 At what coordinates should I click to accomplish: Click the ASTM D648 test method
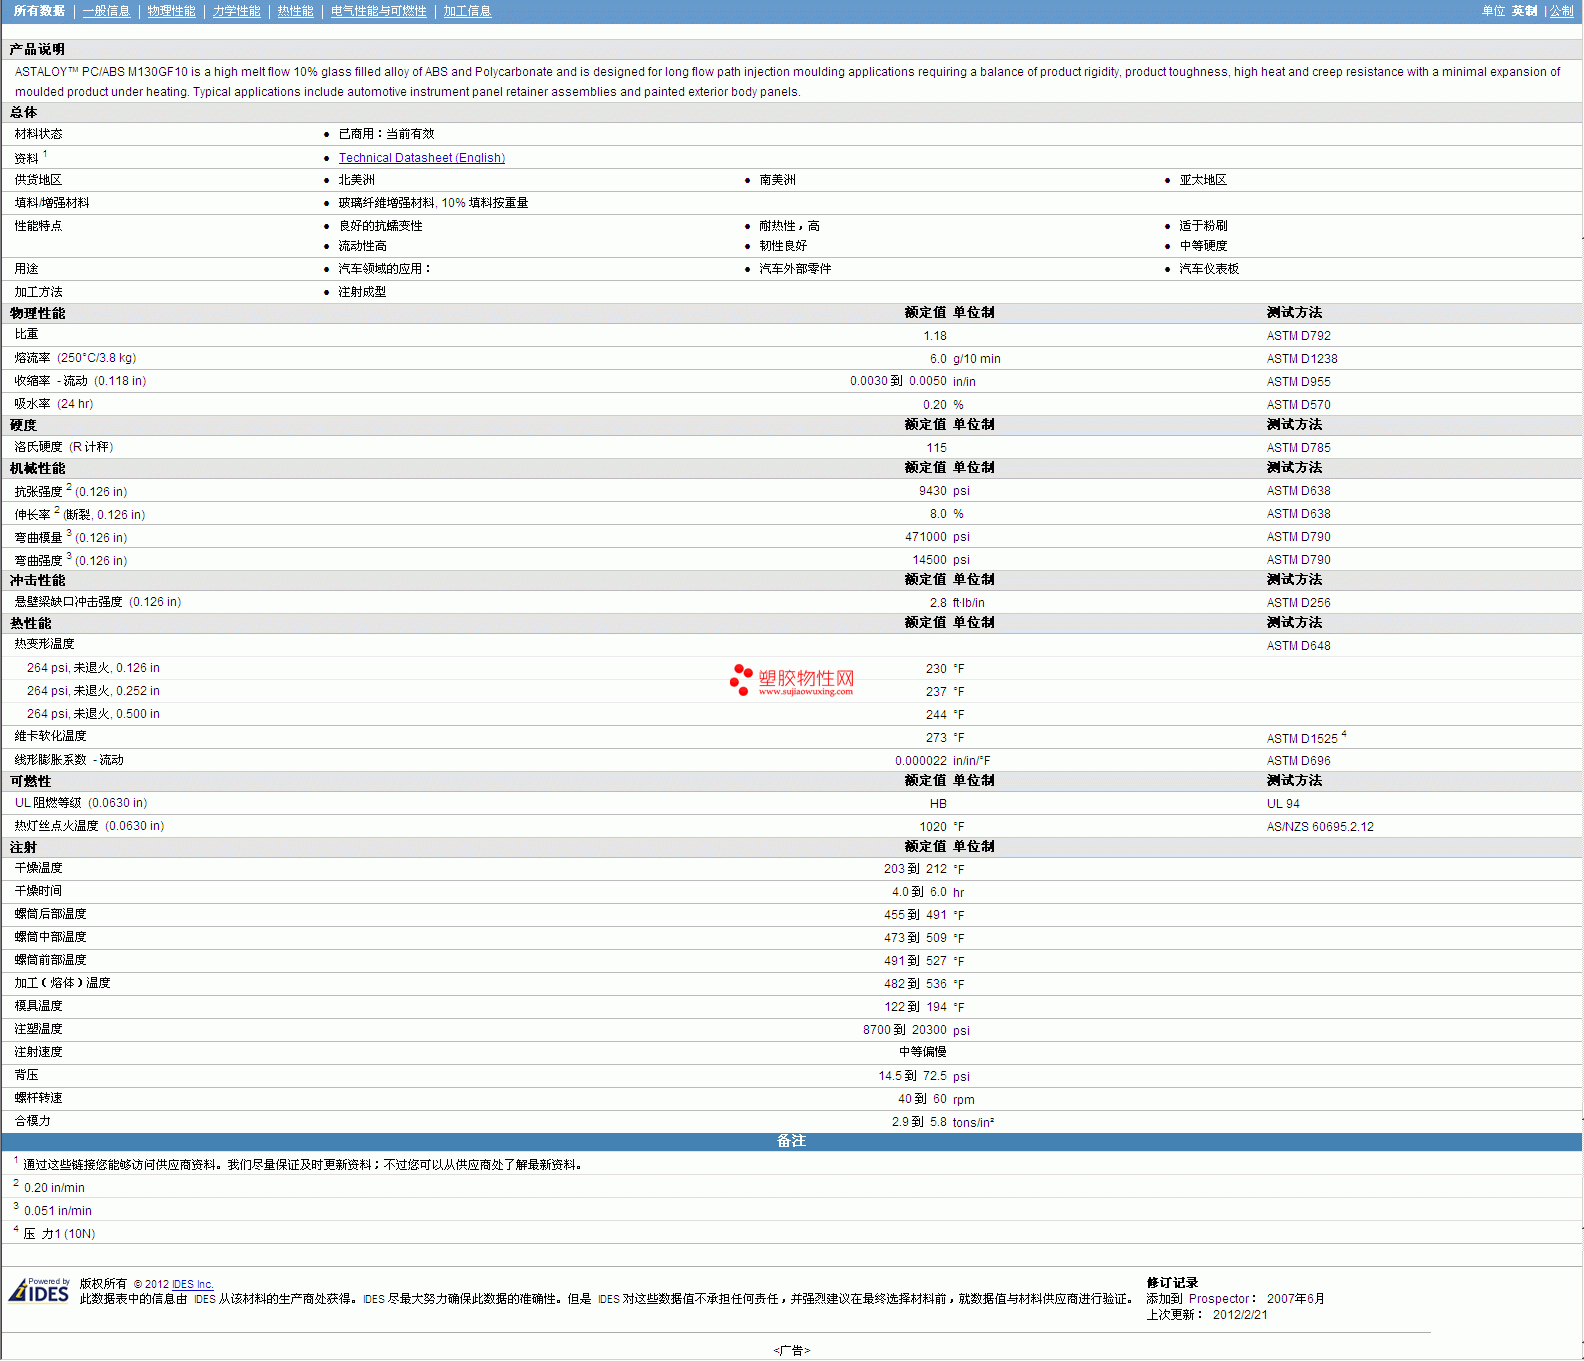click(x=1299, y=646)
